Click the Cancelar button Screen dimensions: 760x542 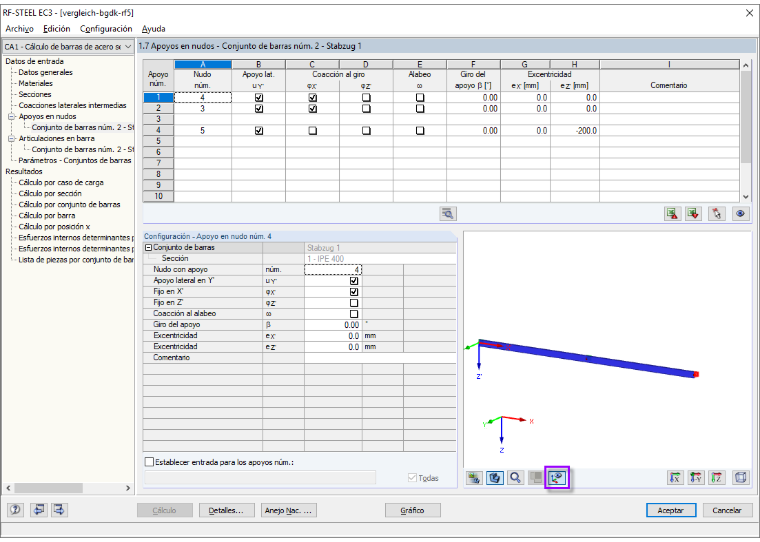(x=727, y=510)
